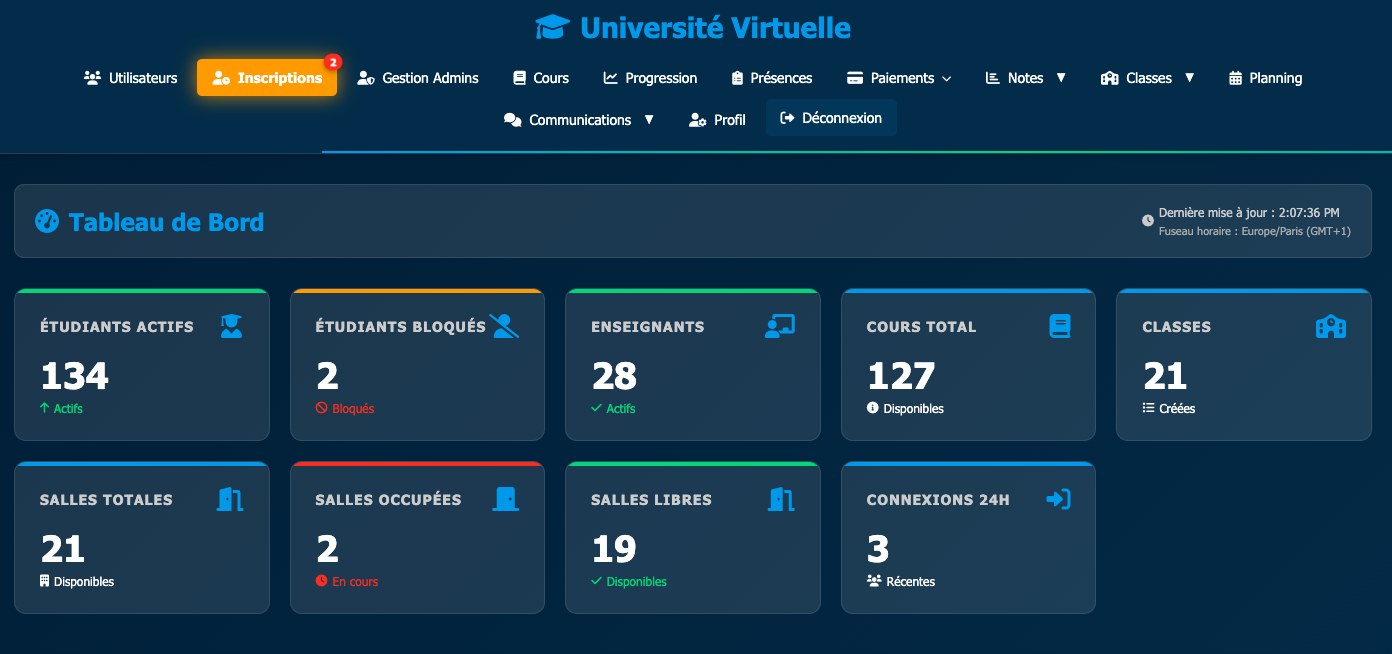Expand the Paiements dropdown menu
The height and width of the screenshot is (654, 1392).
click(898, 78)
